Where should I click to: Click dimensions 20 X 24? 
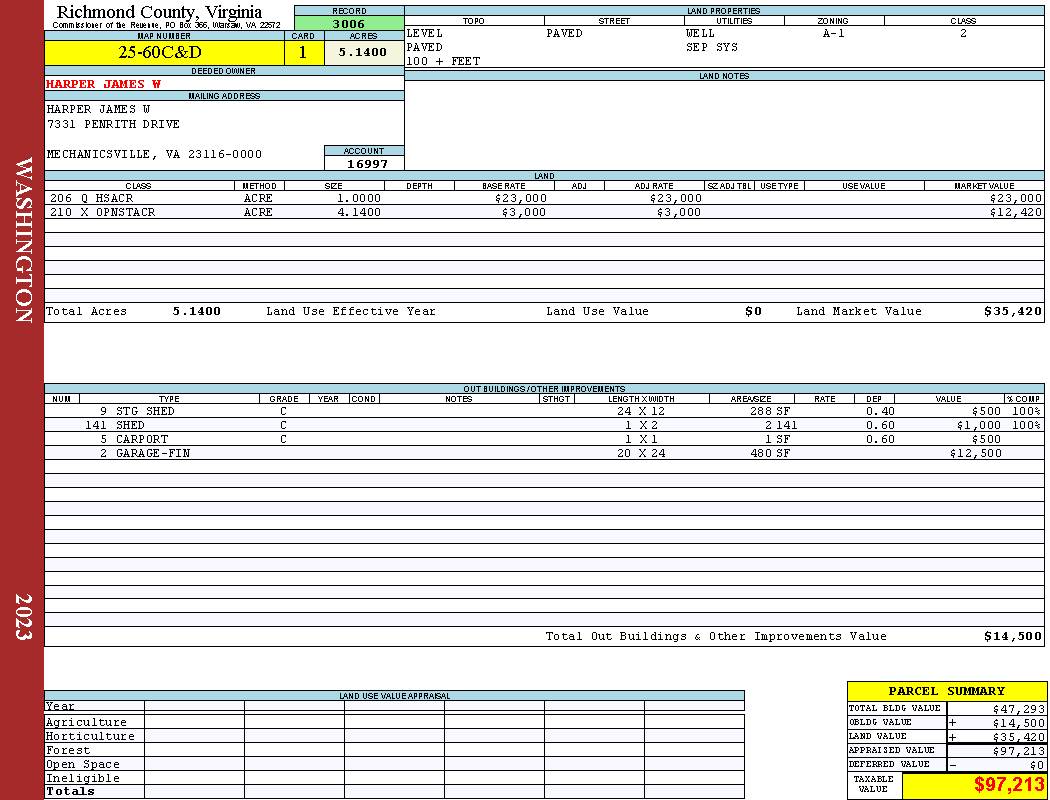click(x=641, y=453)
